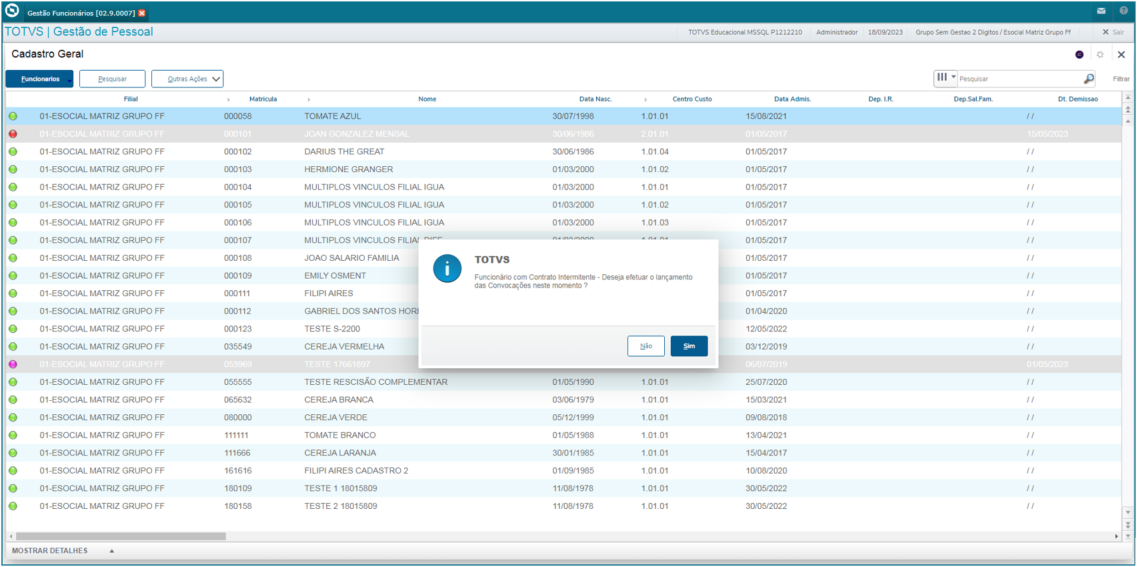Click the Filtrar link

pos(1121,78)
